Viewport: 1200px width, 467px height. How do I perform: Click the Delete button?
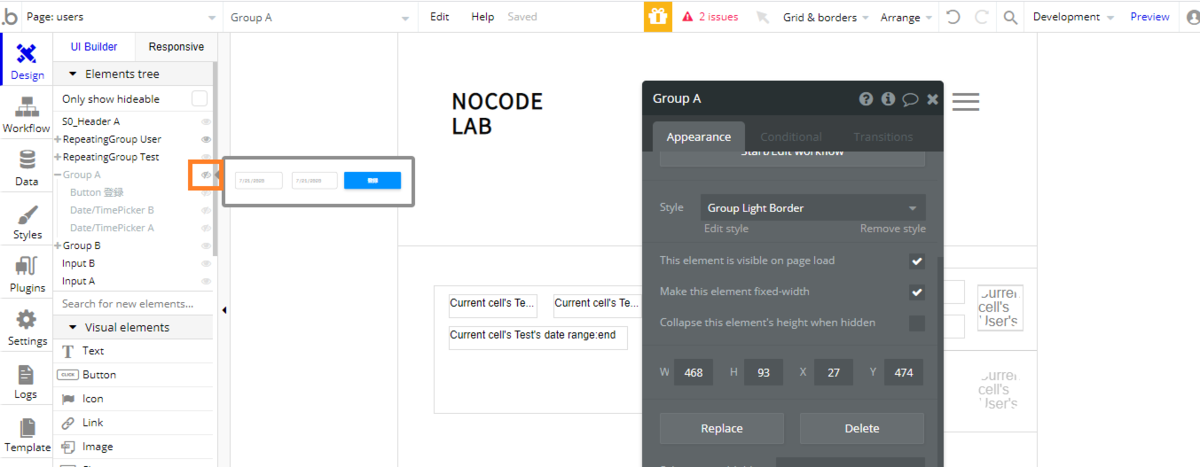click(x=862, y=429)
